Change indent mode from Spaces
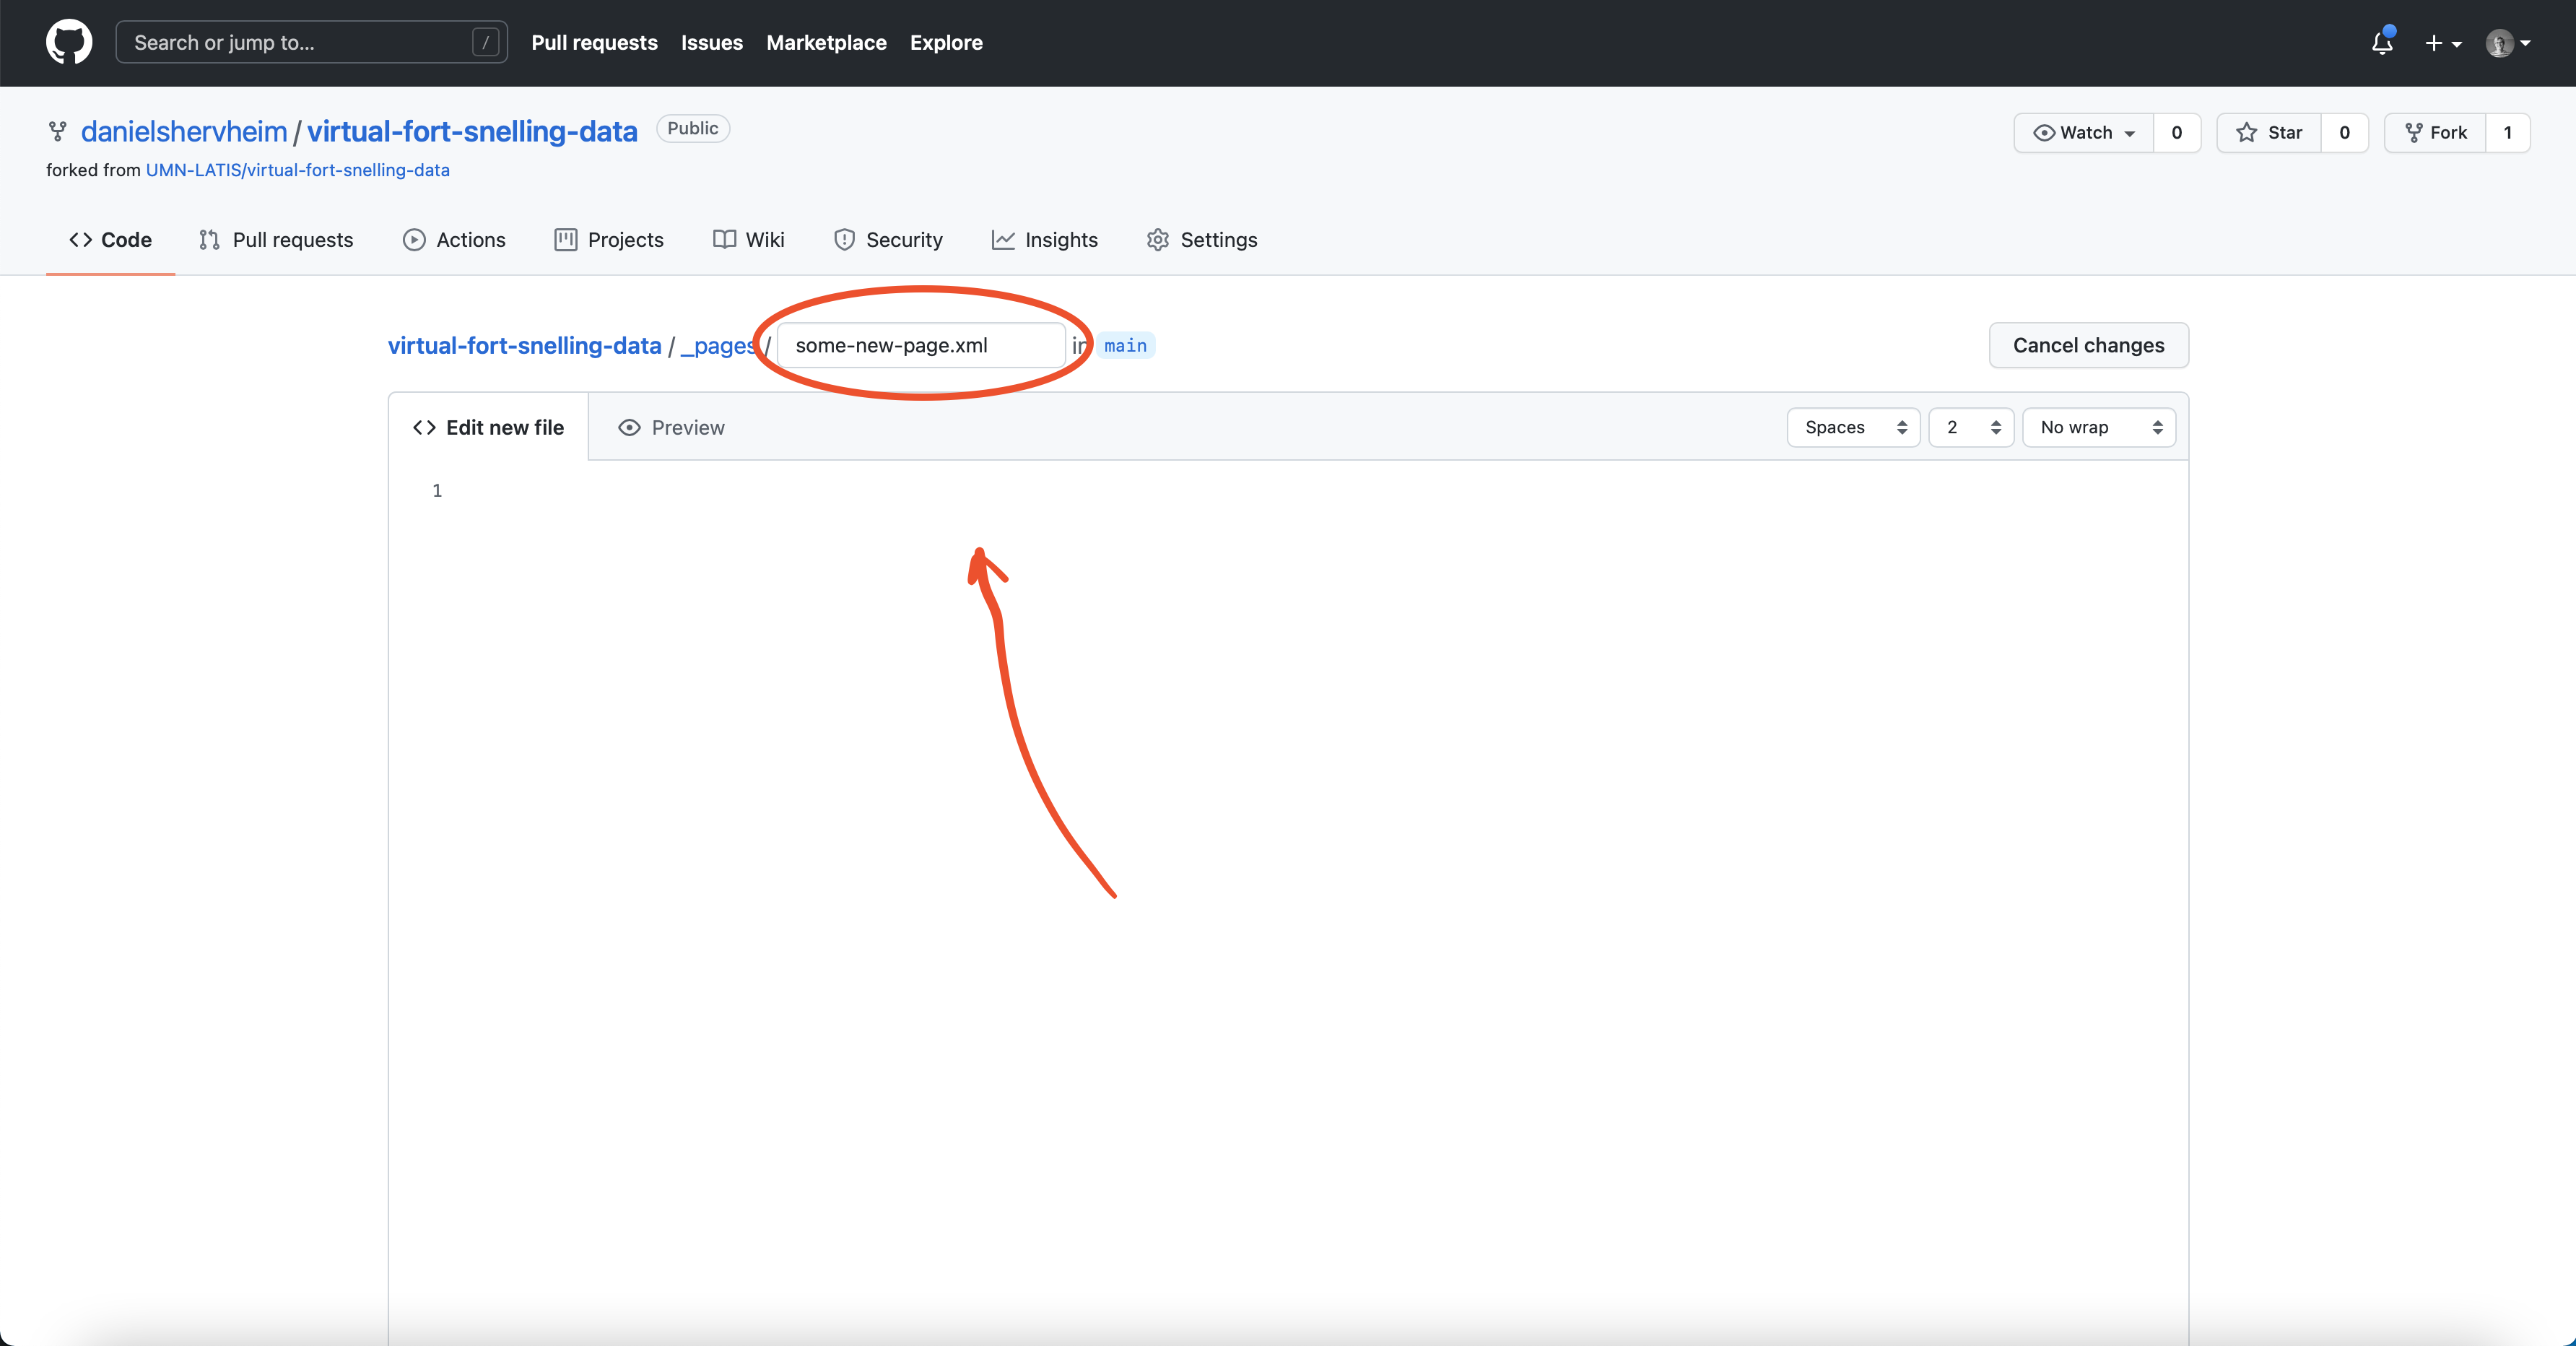This screenshot has height=1346, width=2576. 1853,428
